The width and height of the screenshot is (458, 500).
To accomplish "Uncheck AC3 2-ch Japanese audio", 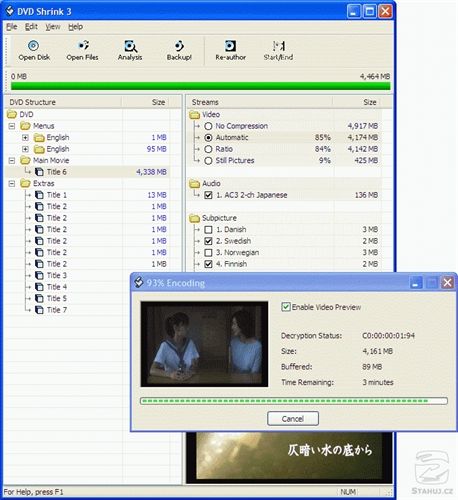I will coord(208,195).
